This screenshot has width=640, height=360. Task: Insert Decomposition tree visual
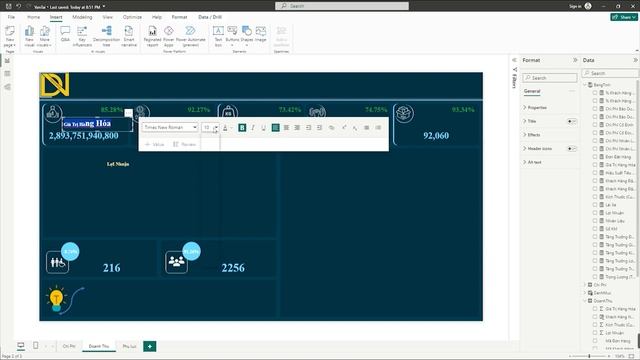pyautogui.click(x=107, y=36)
